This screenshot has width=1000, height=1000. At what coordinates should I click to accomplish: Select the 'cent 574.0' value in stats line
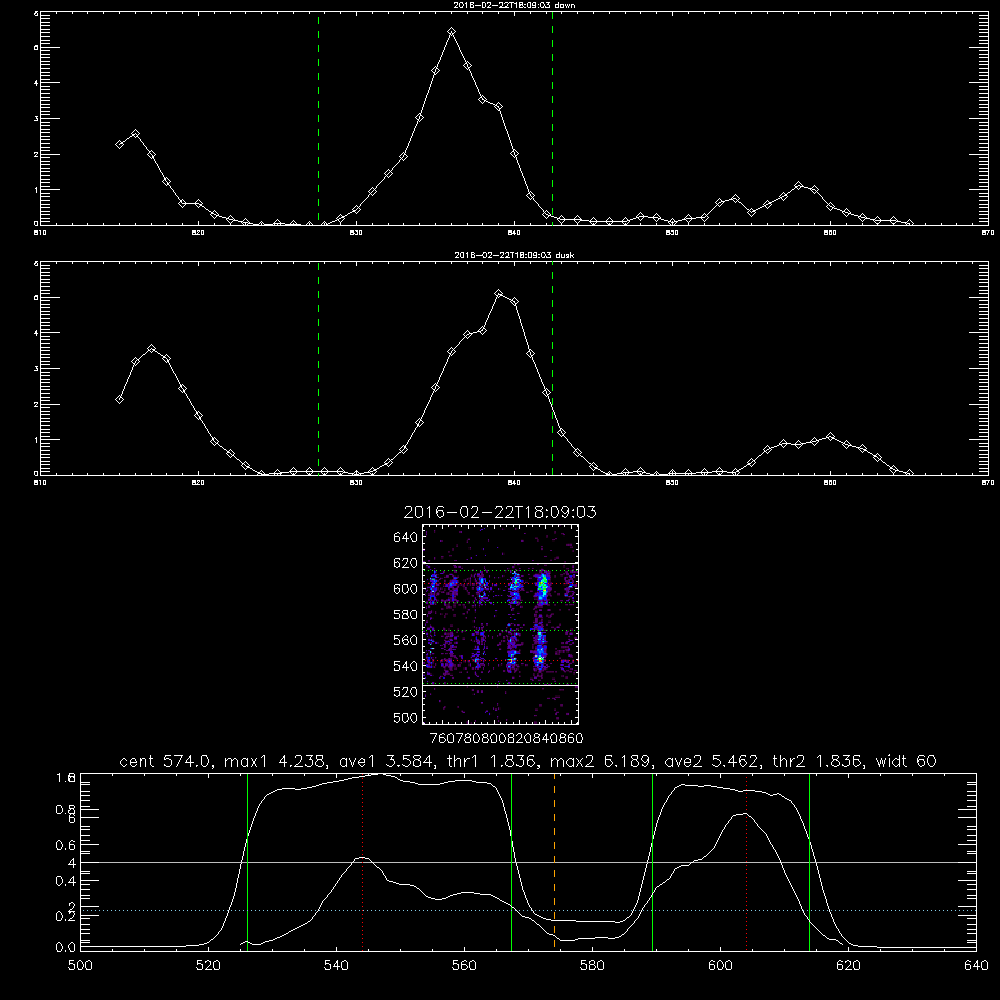tap(168, 761)
